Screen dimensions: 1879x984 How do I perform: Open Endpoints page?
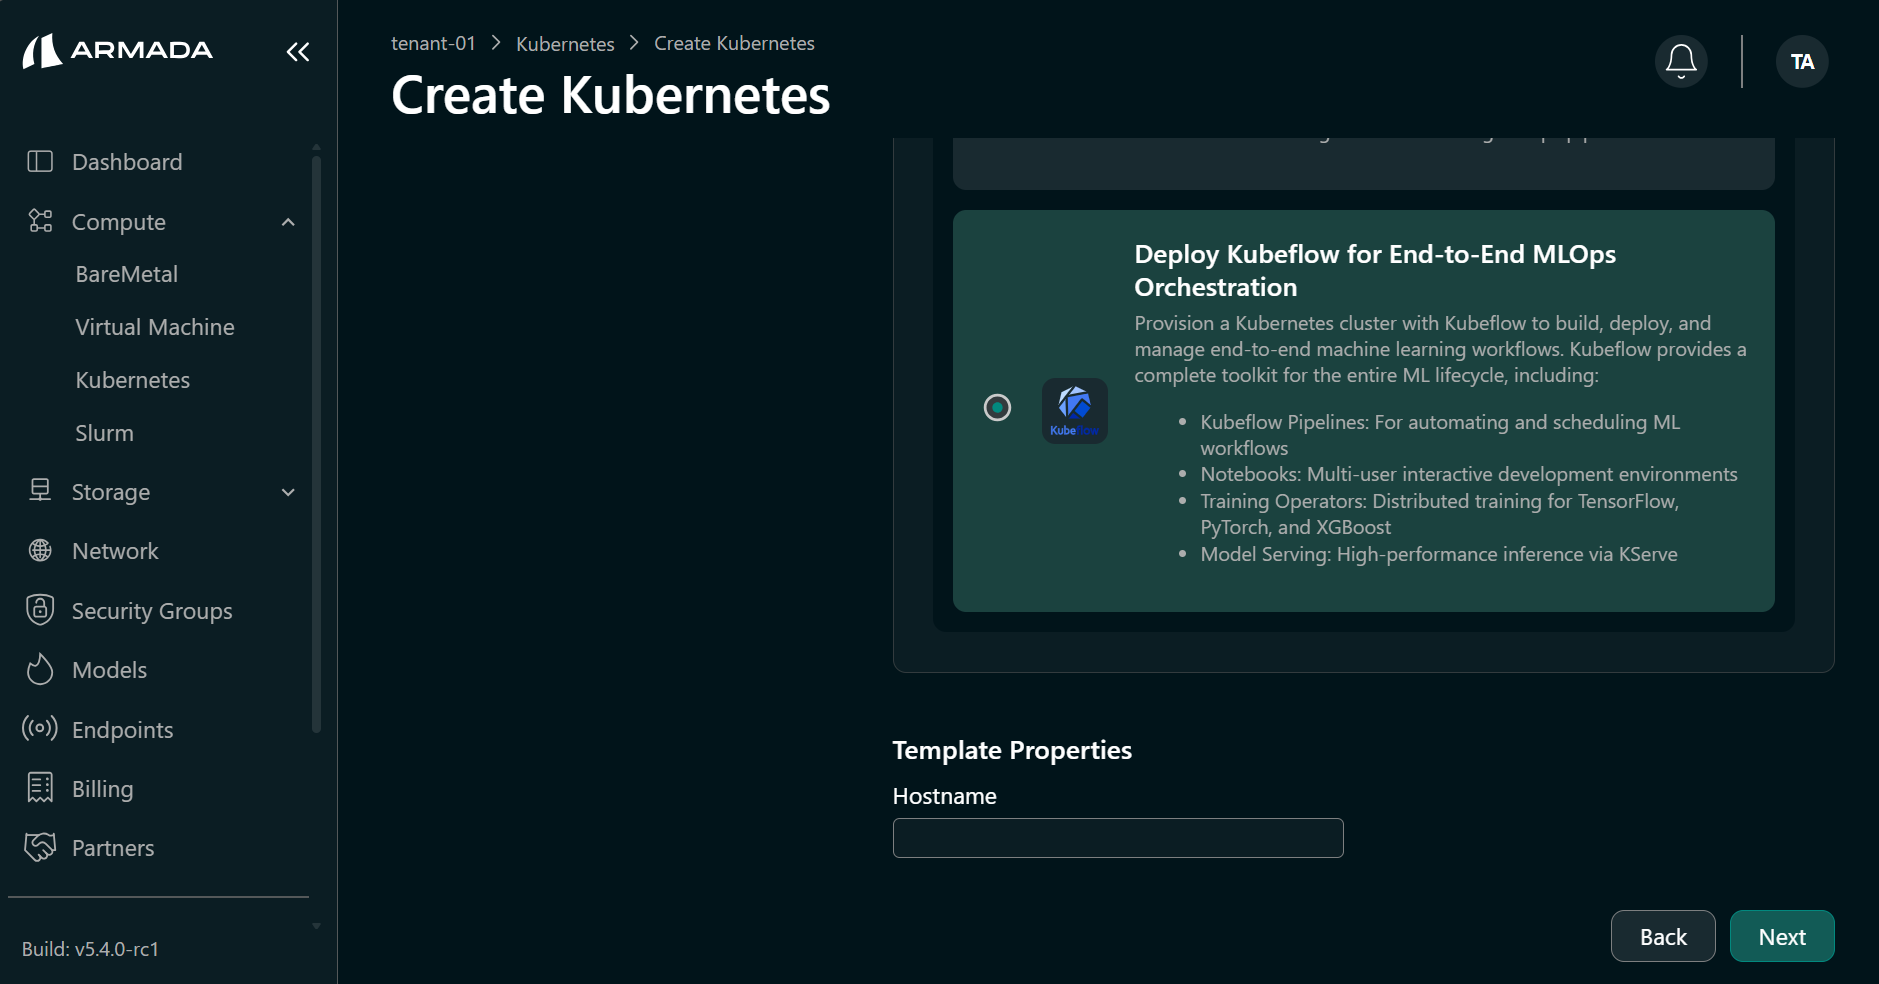coord(123,730)
